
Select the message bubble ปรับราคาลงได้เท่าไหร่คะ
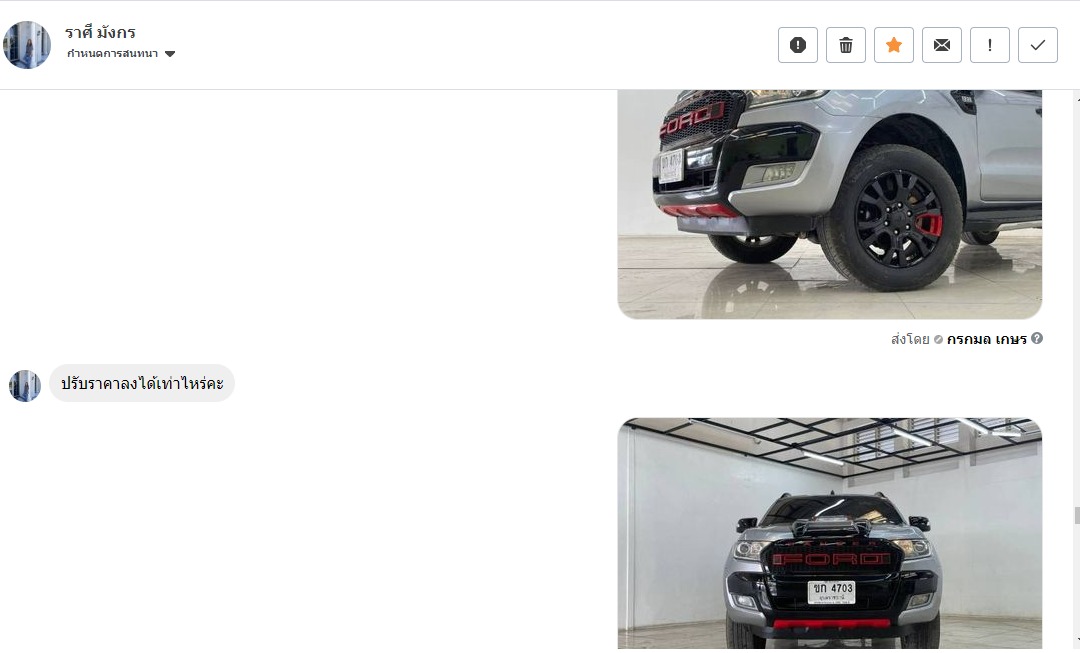(142, 384)
